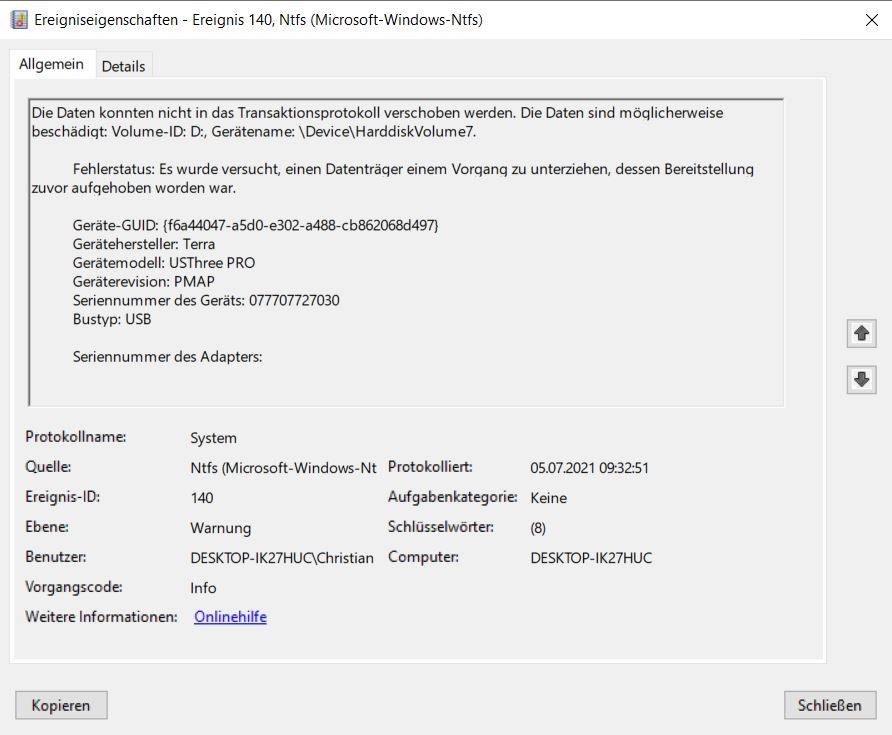892x735 pixels.
Task: Open the Onlinehilfe link
Action: click(x=230, y=617)
